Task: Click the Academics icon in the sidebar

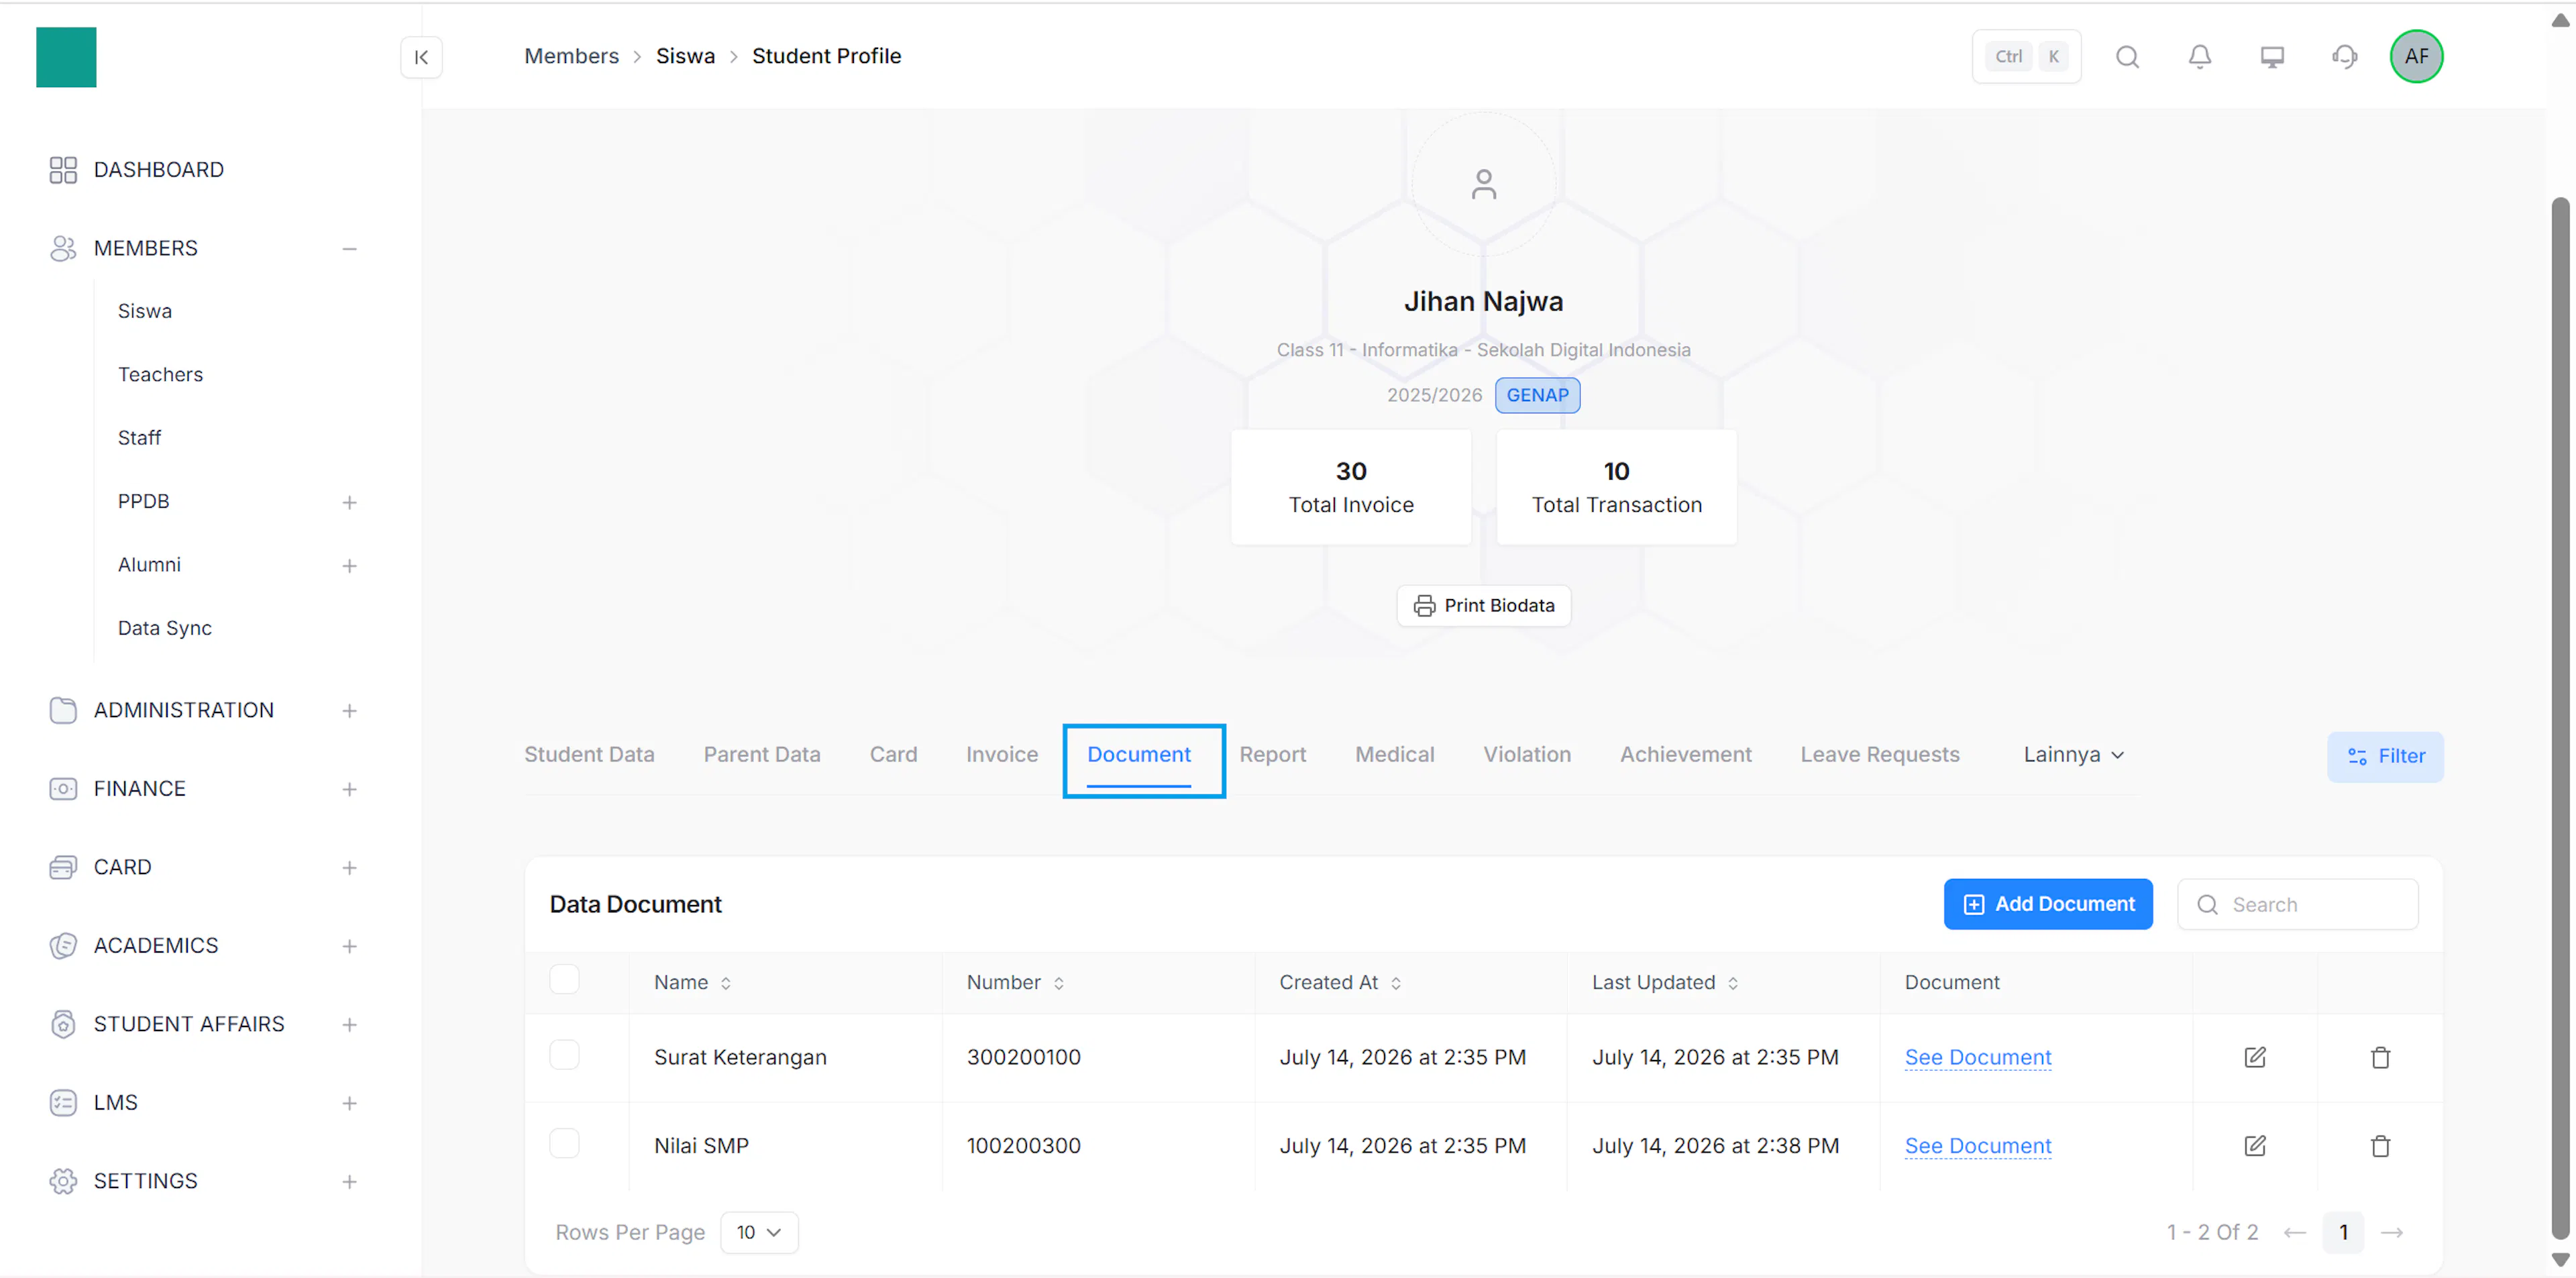Action: 63,946
